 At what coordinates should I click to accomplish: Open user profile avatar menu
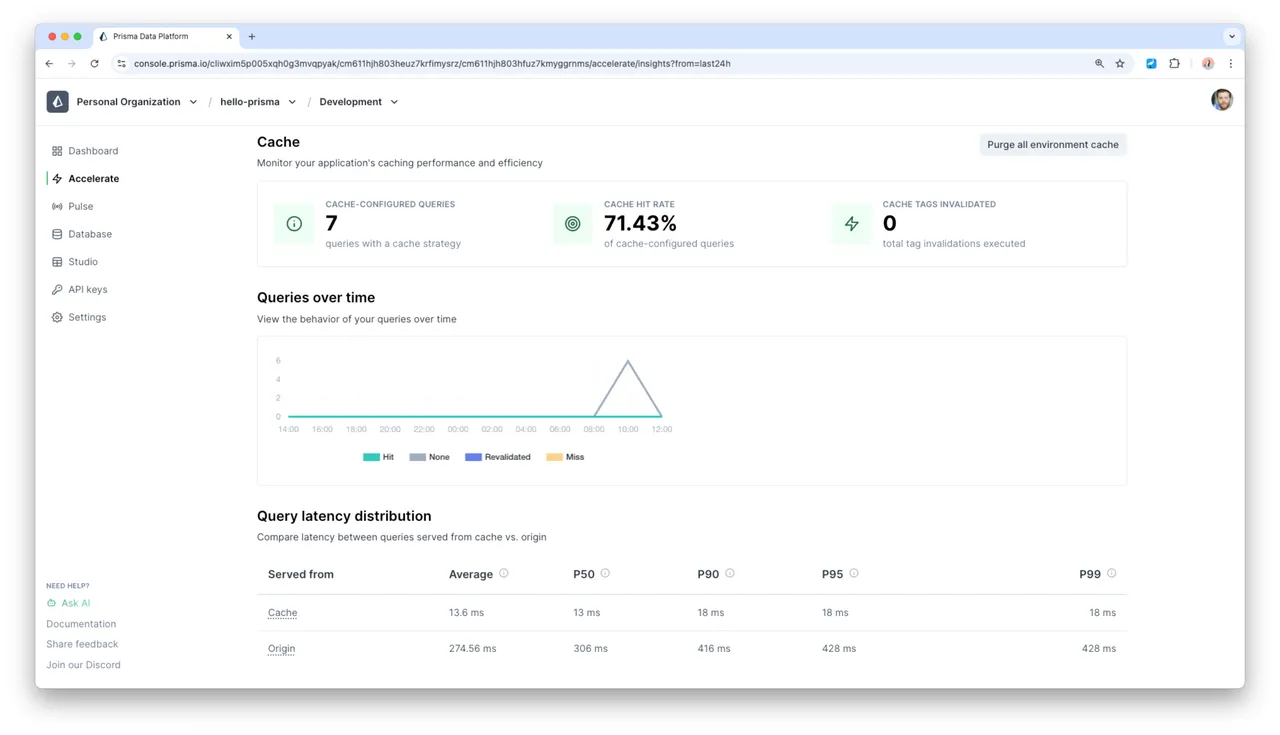tap(1222, 100)
